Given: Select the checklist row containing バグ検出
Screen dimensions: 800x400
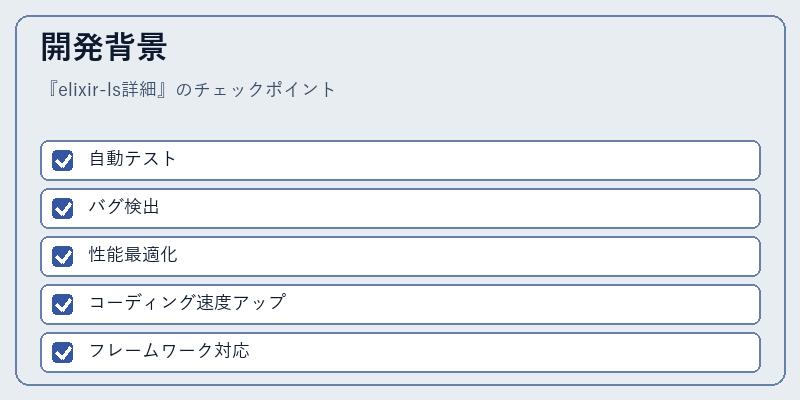Looking at the screenshot, I should tap(401, 208).
